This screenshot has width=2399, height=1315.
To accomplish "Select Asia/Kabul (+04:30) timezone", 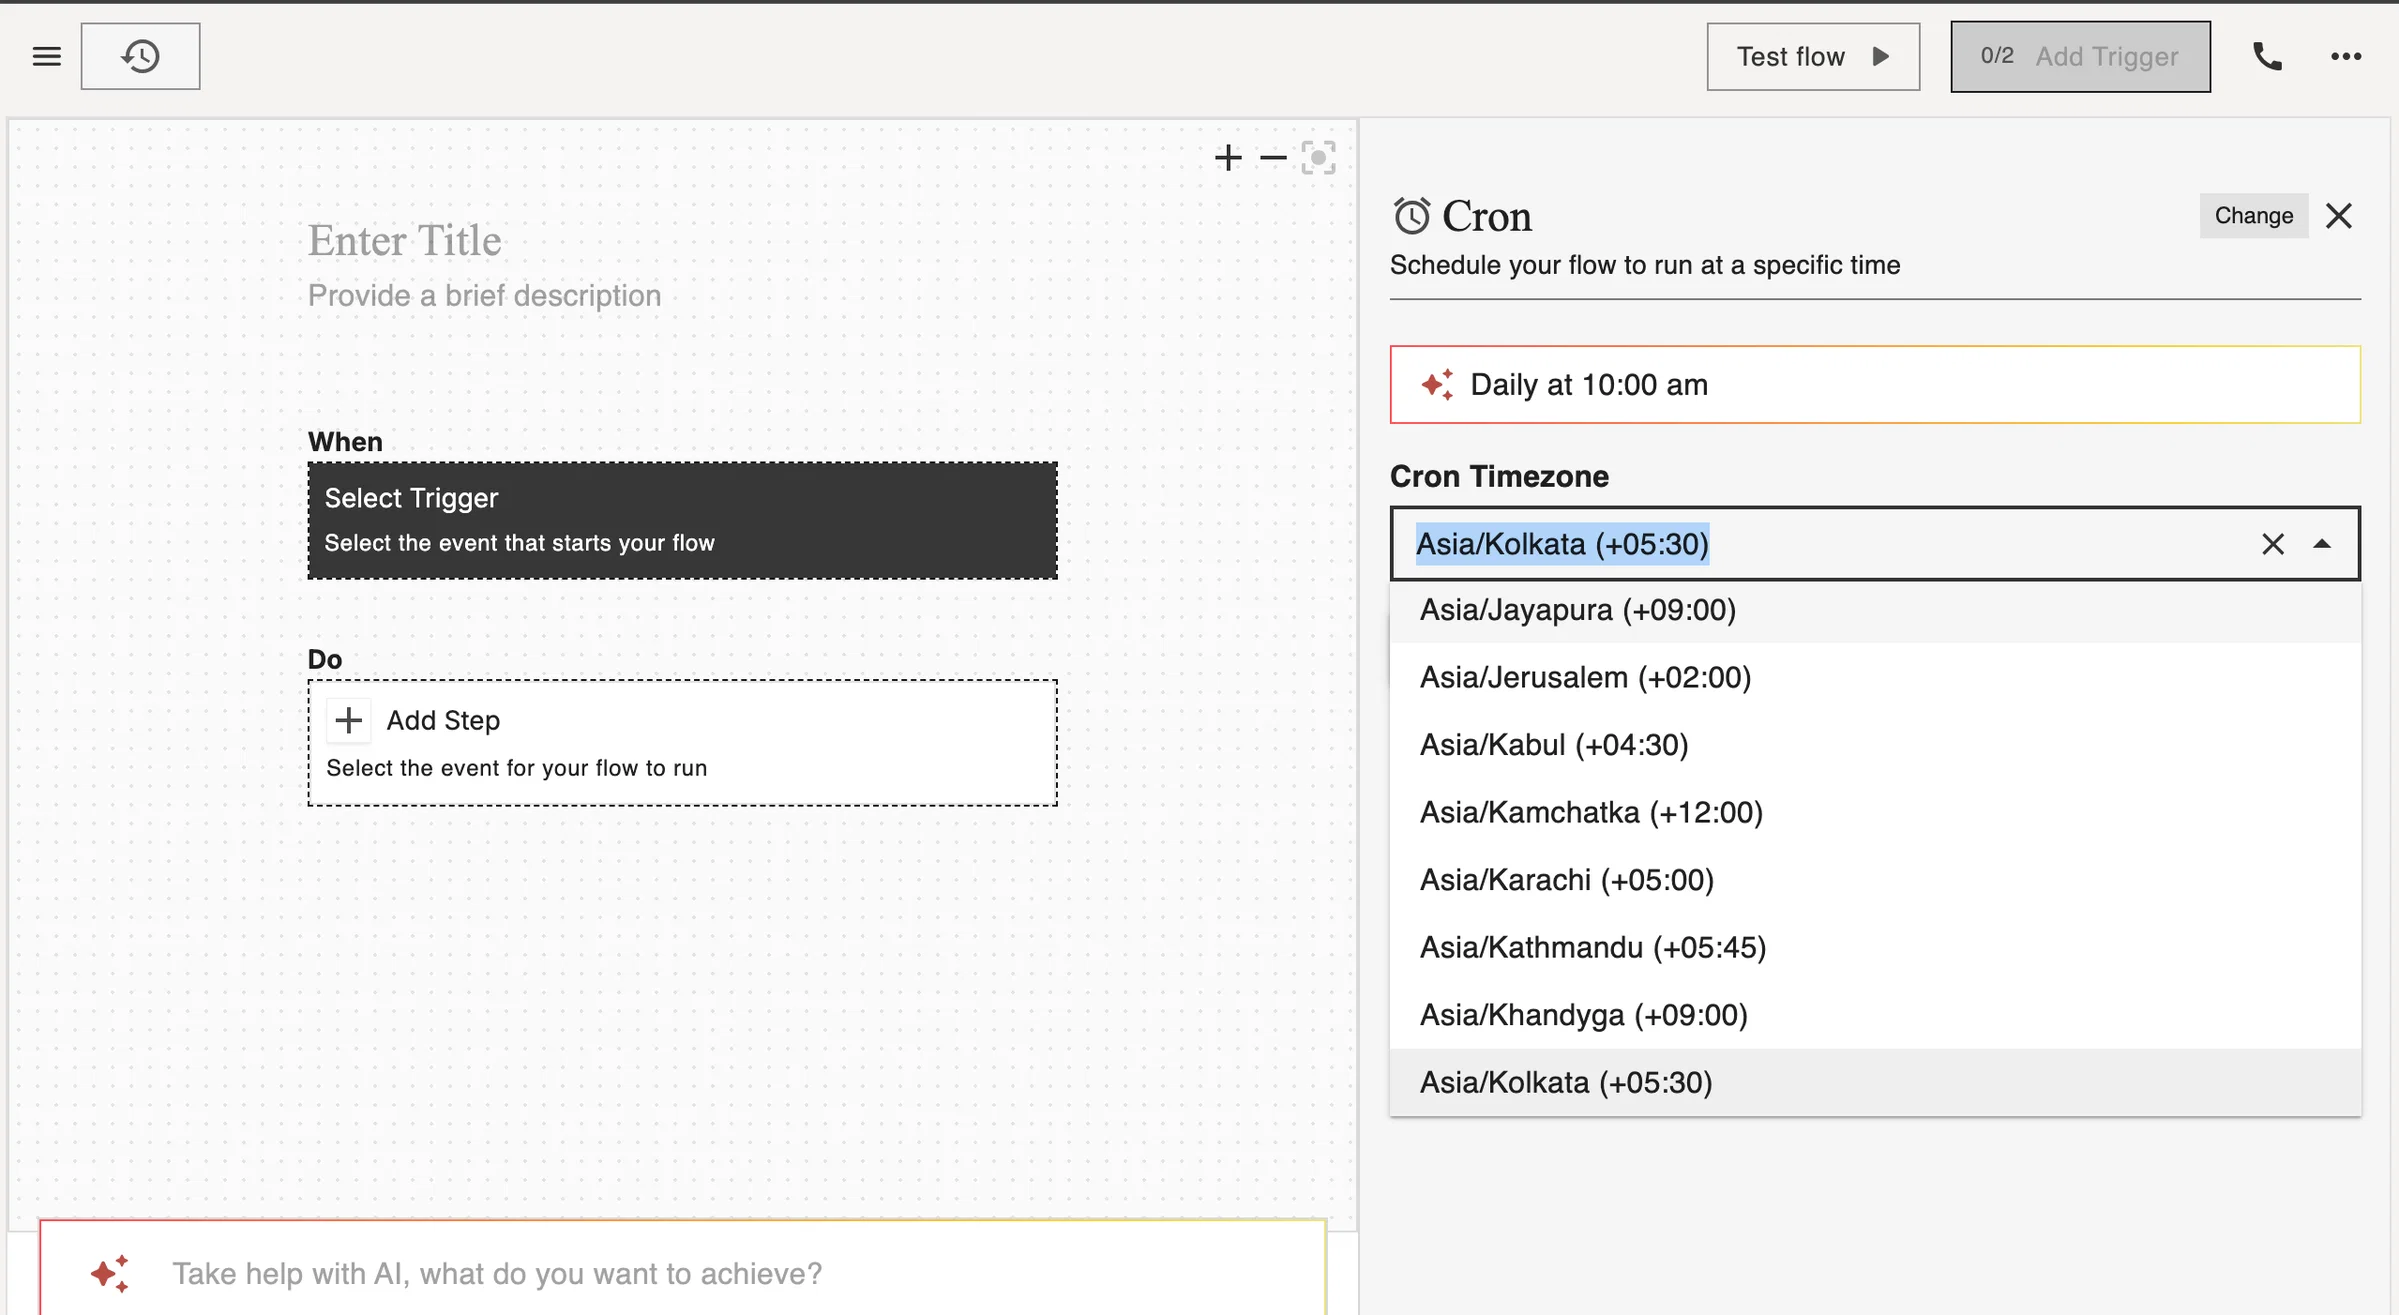I will point(1875,745).
